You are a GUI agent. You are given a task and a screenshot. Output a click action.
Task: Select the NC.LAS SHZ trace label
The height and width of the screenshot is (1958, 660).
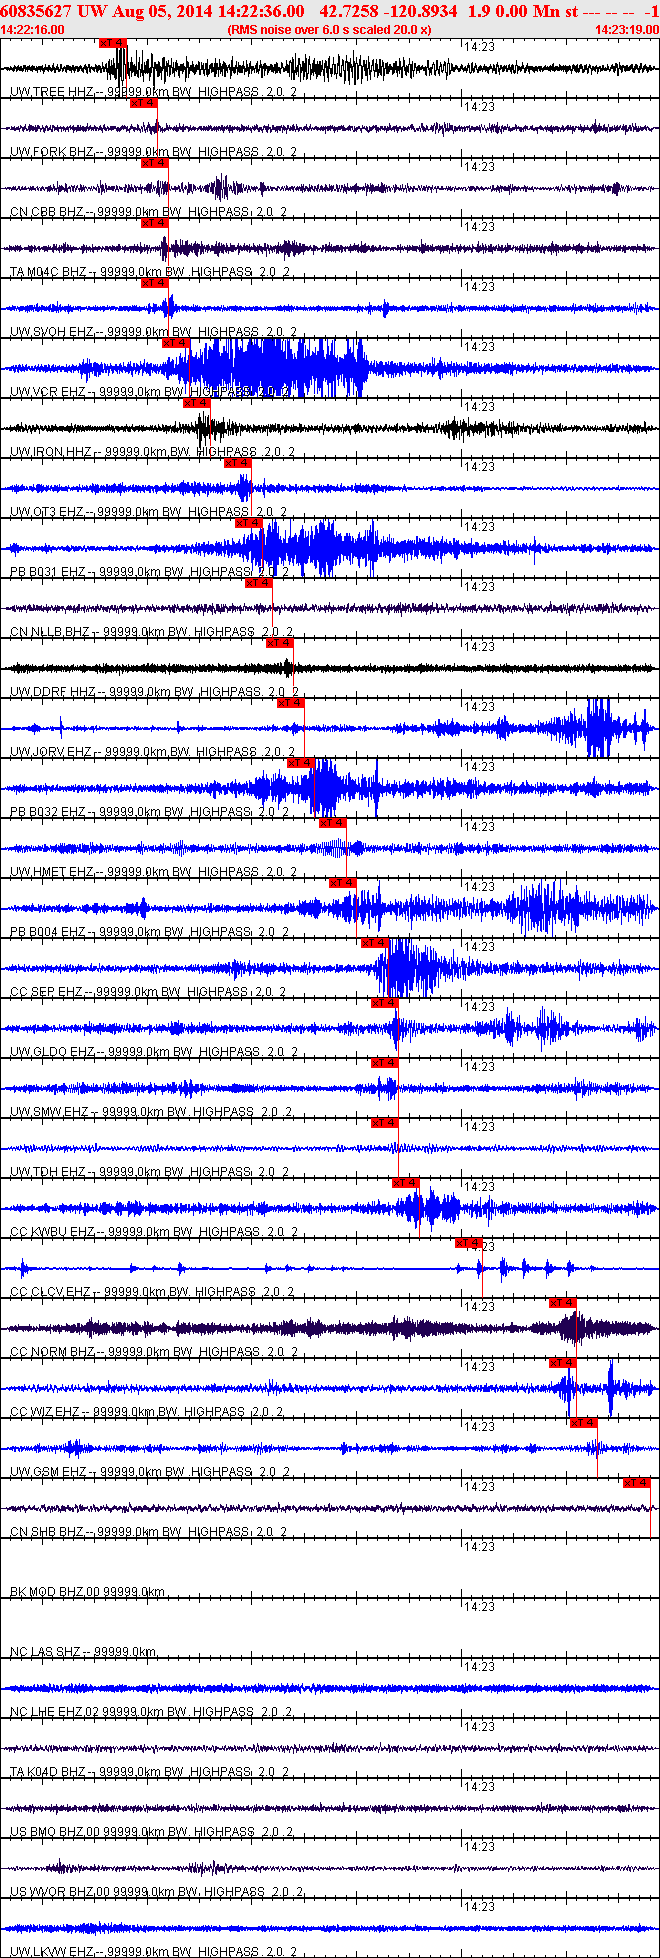coord(83,1652)
